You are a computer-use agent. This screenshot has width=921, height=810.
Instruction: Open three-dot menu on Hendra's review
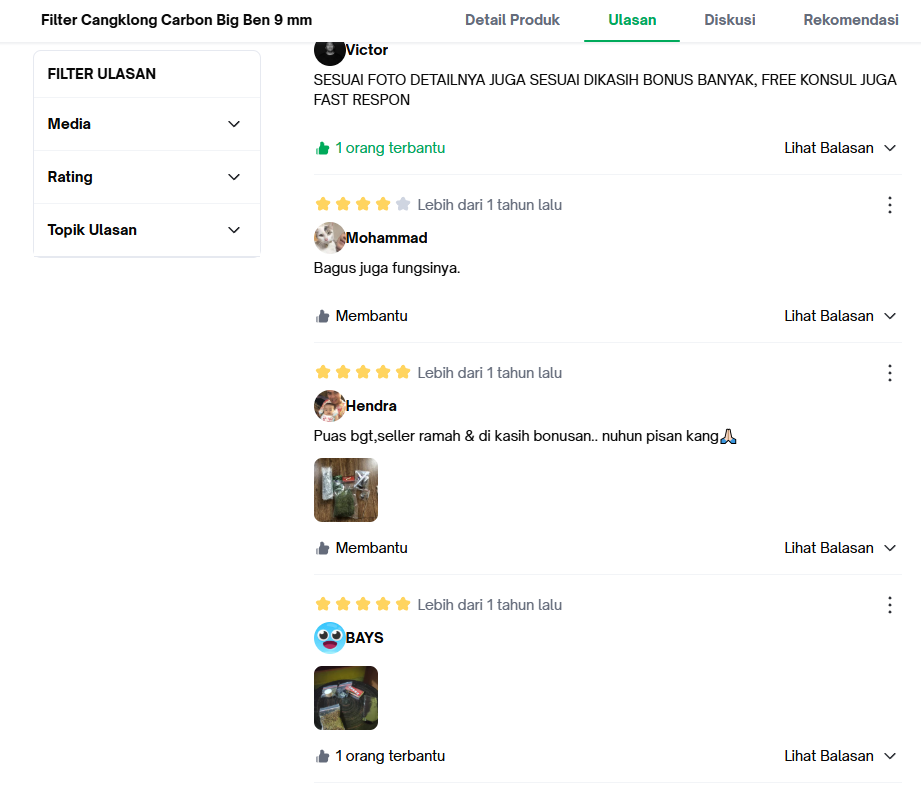pos(889,373)
